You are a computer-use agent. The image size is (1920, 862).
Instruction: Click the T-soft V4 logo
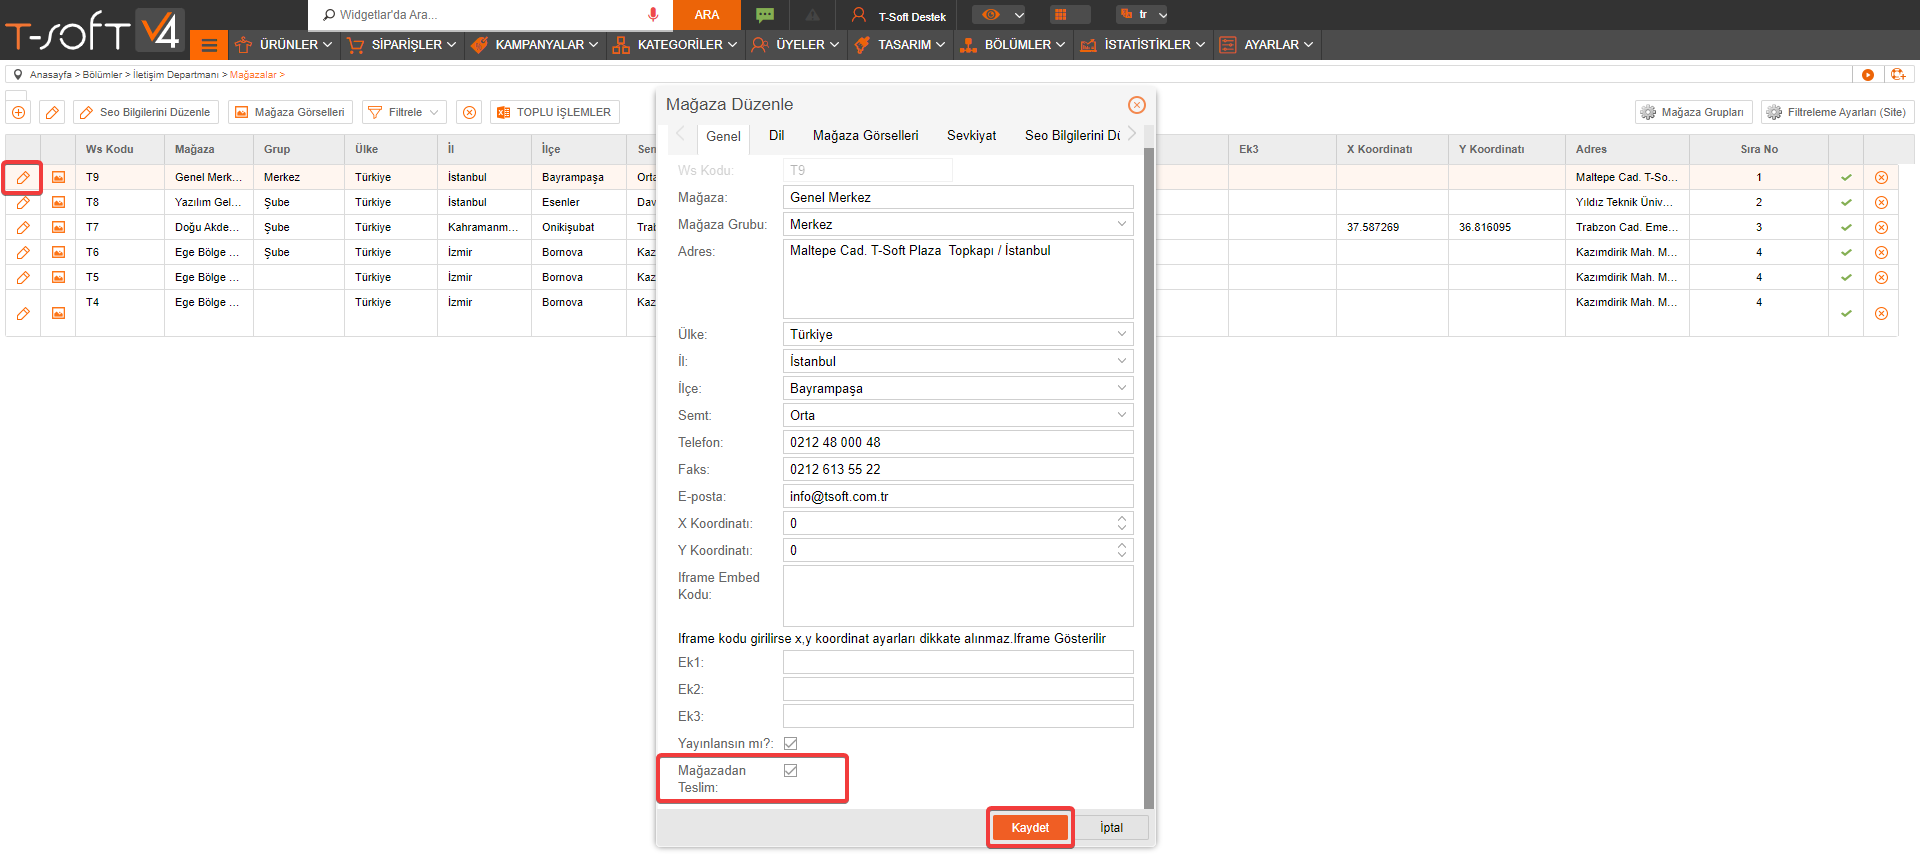click(x=94, y=31)
